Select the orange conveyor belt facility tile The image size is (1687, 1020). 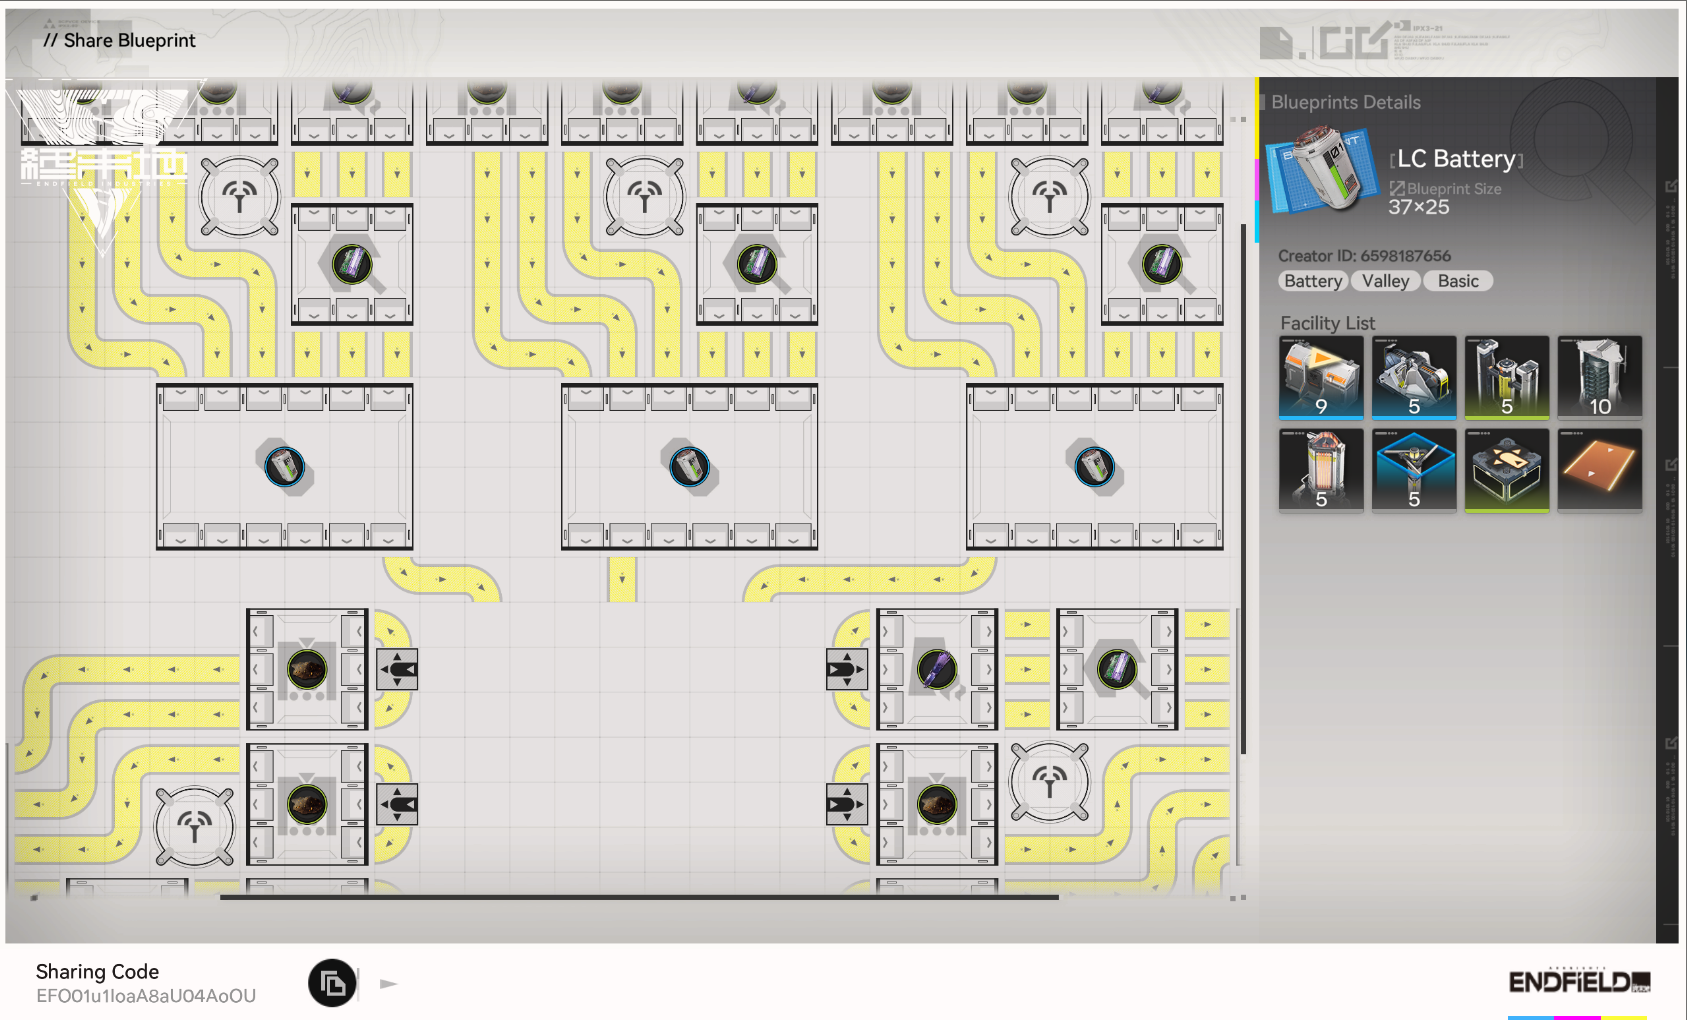click(1600, 470)
